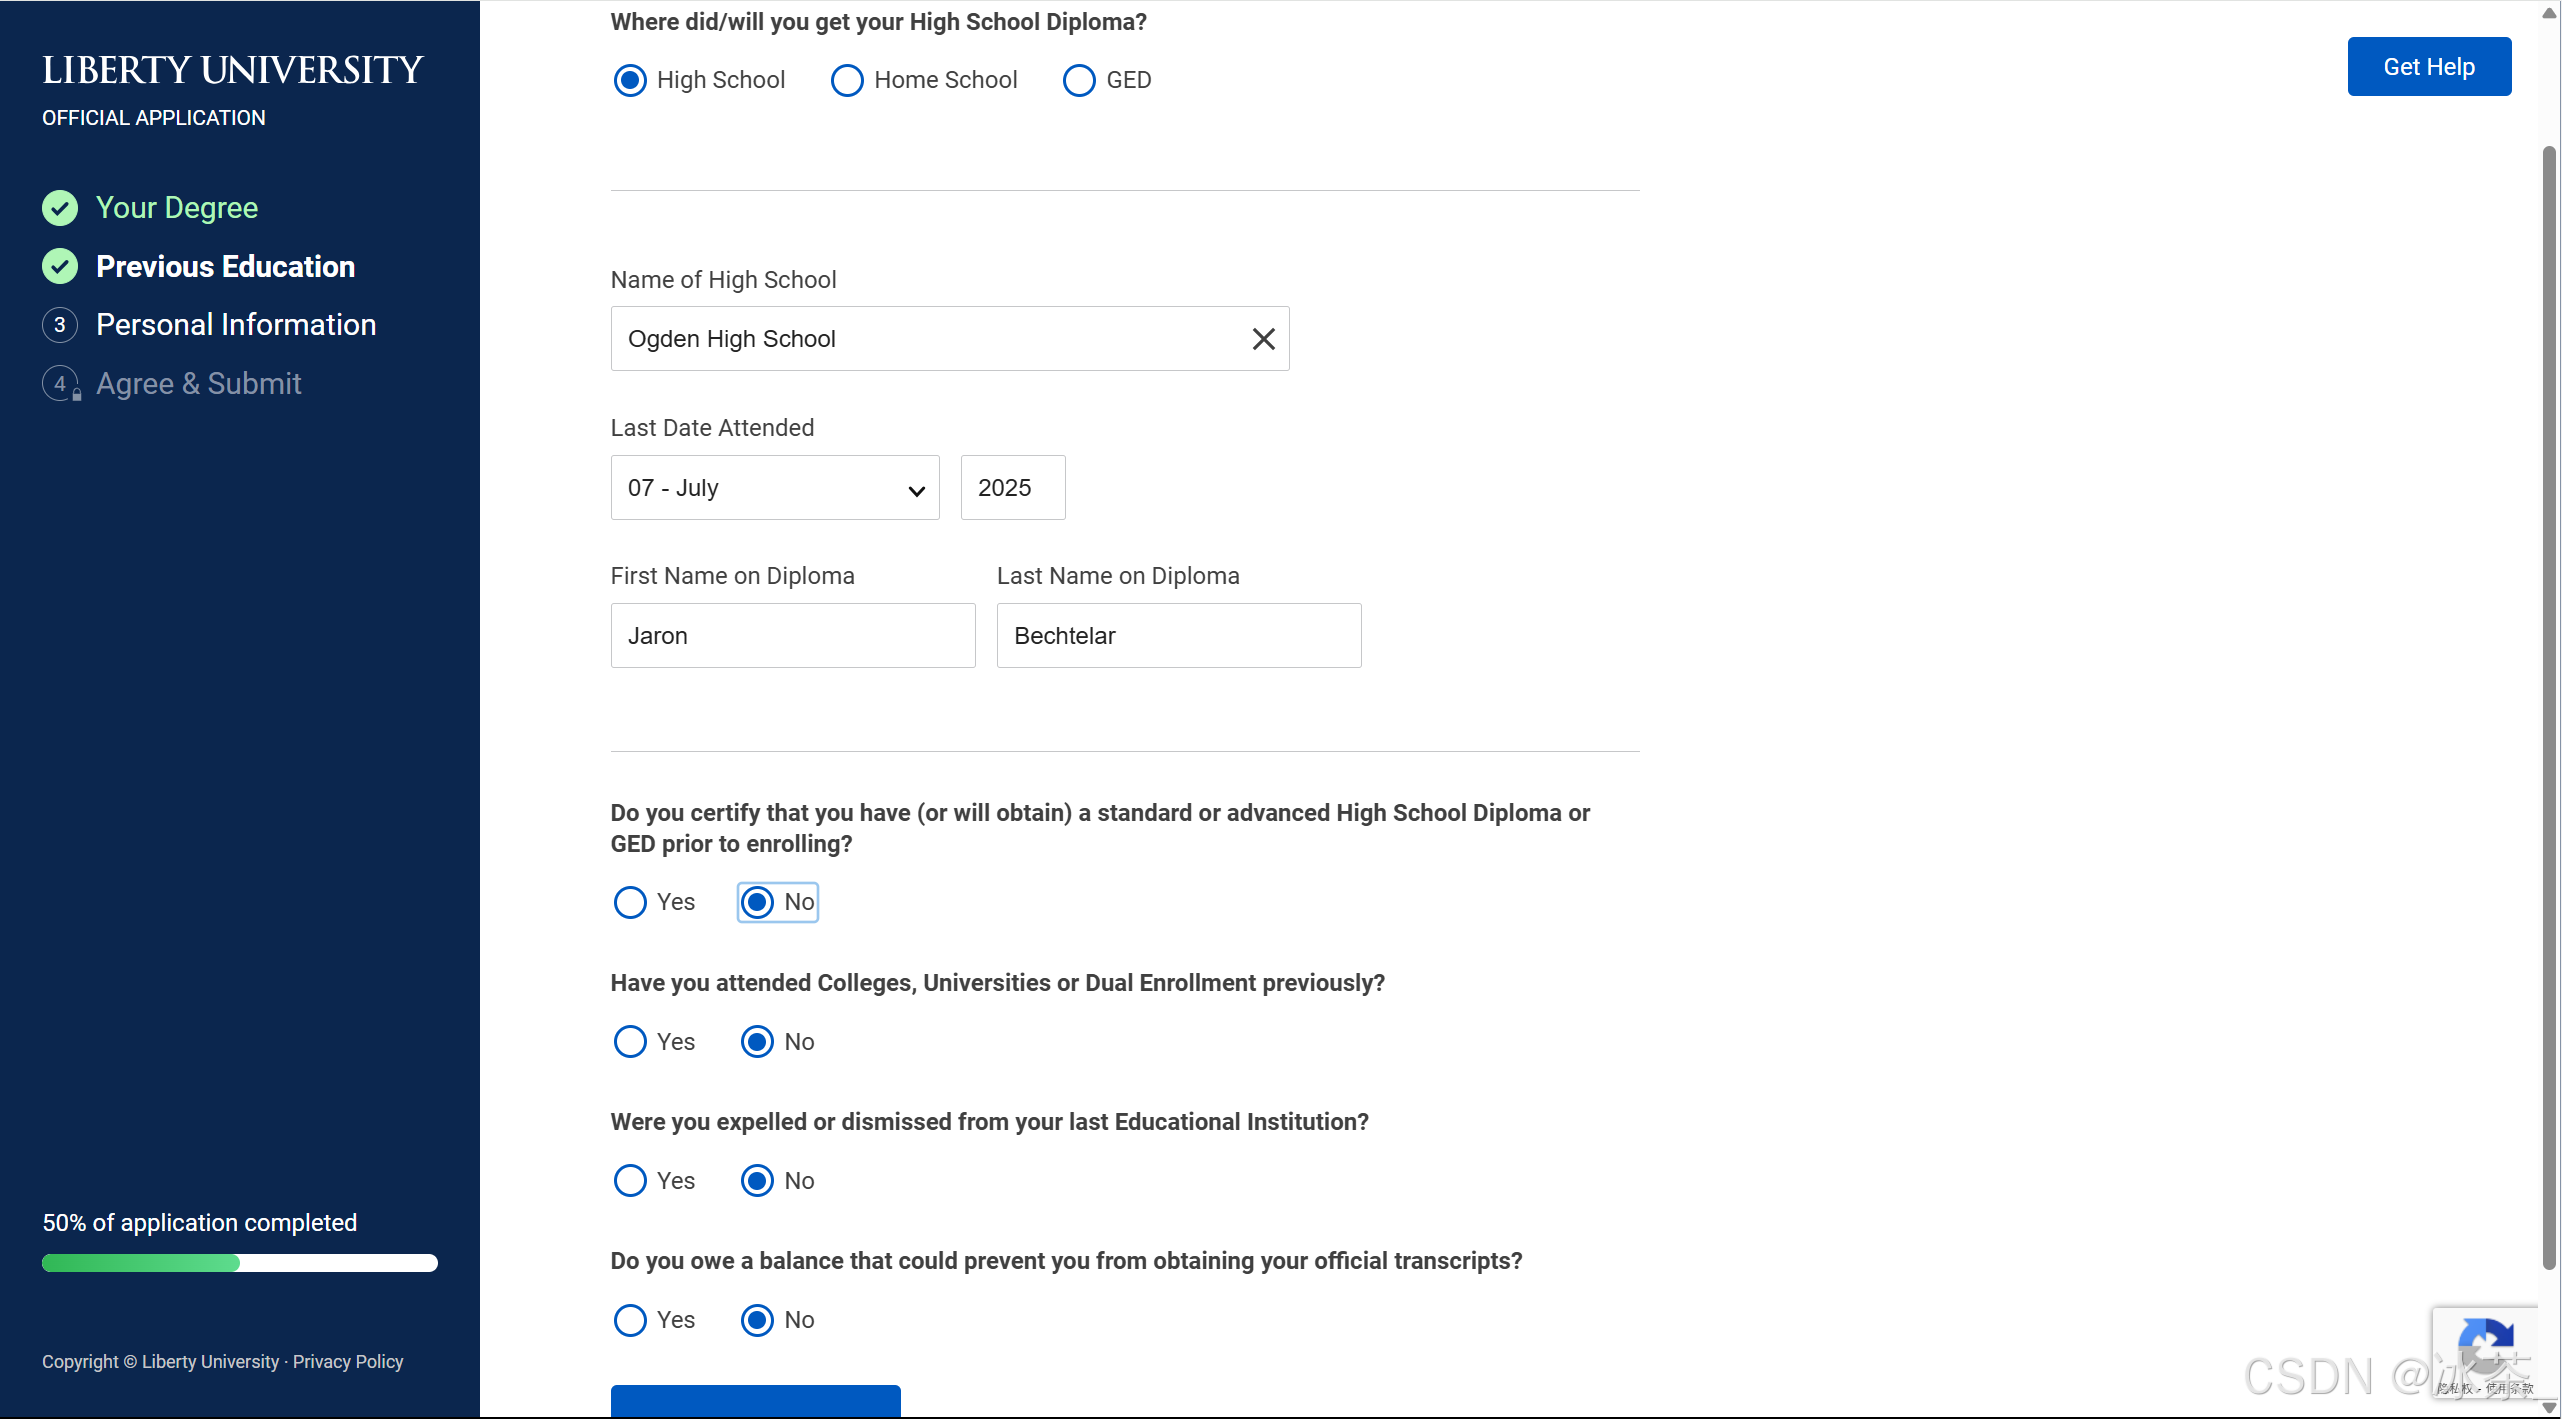Click the reCAPTCHA badge icon
The height and width of the screenshot is (1419, 2562).
[2484, 1347]
